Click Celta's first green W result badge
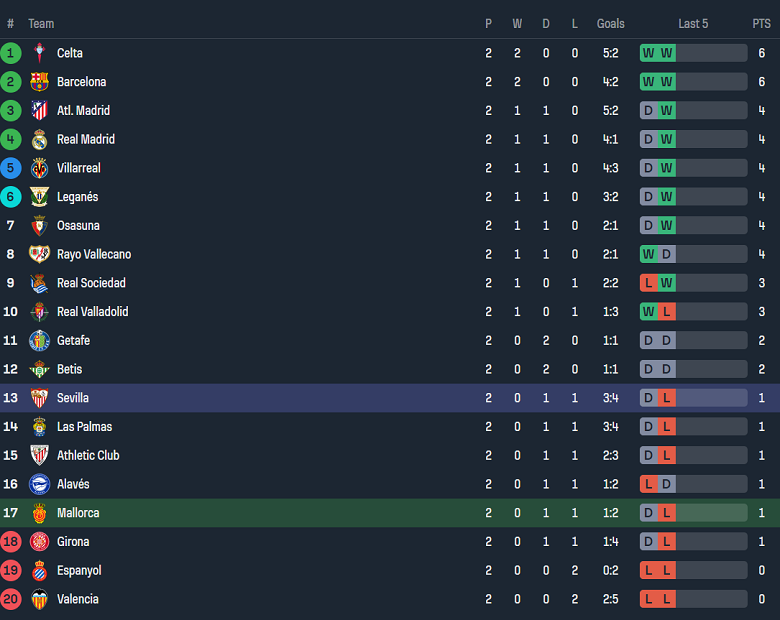 pyautogui.click(x=649, y=53)
